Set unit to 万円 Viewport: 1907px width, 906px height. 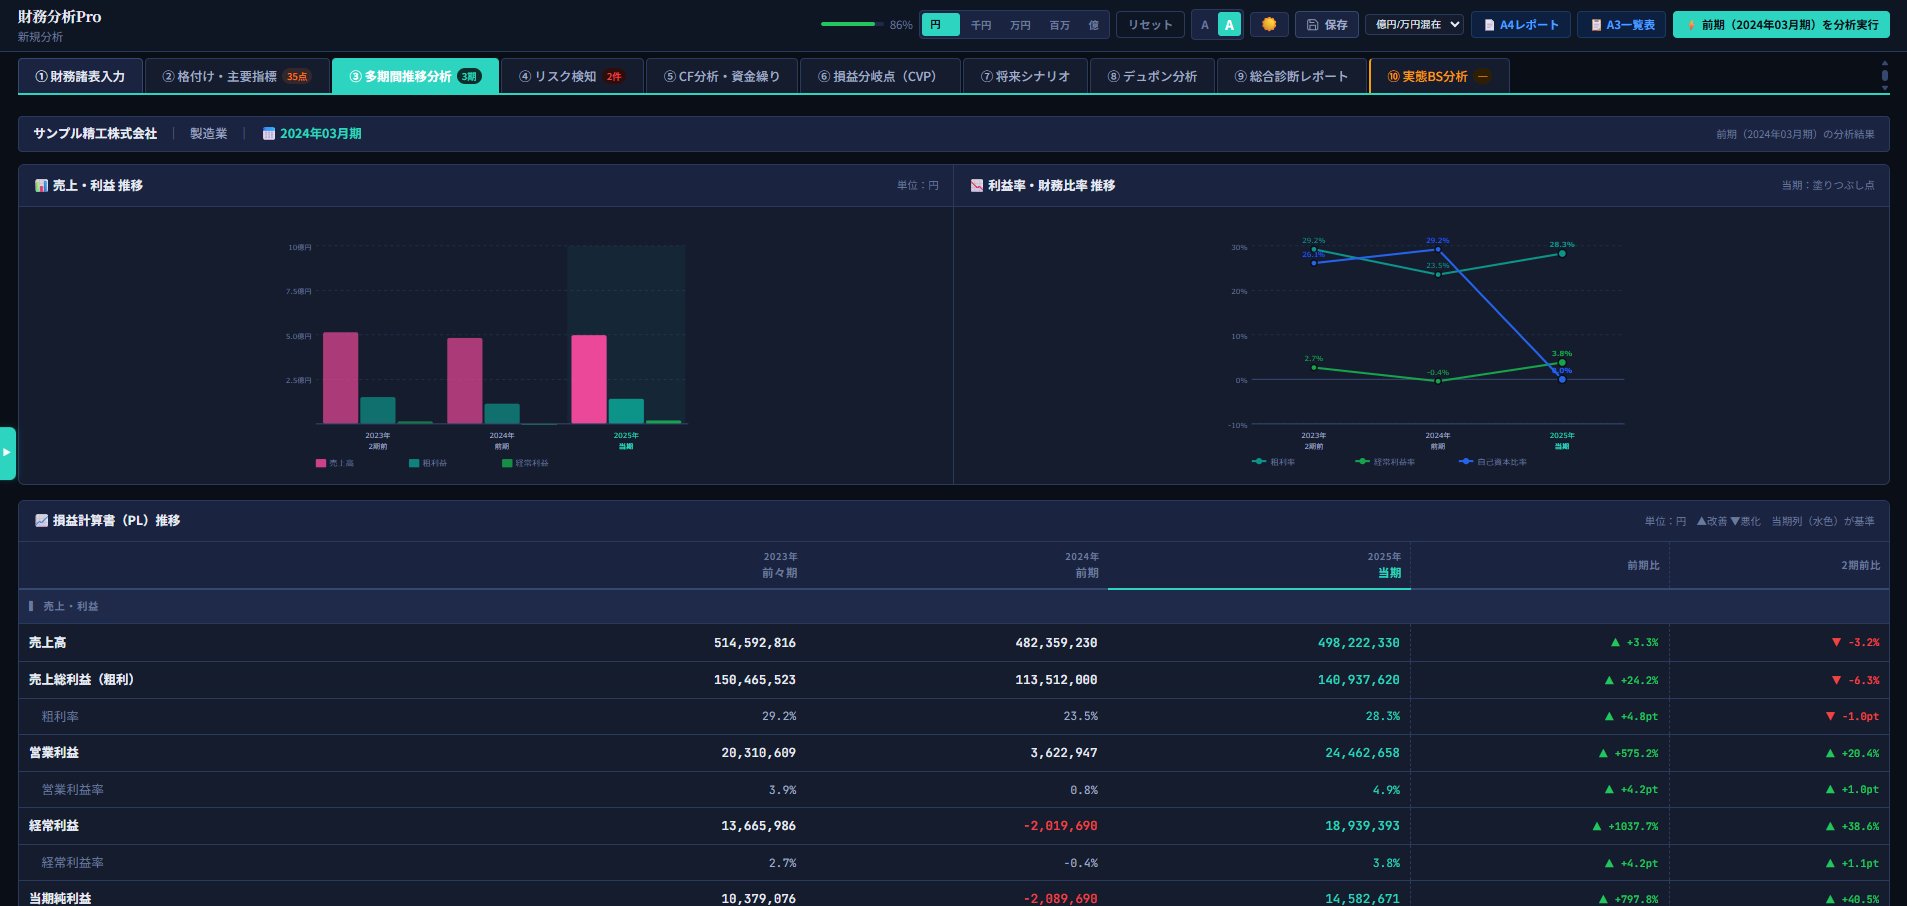[x=1020, y=25]
